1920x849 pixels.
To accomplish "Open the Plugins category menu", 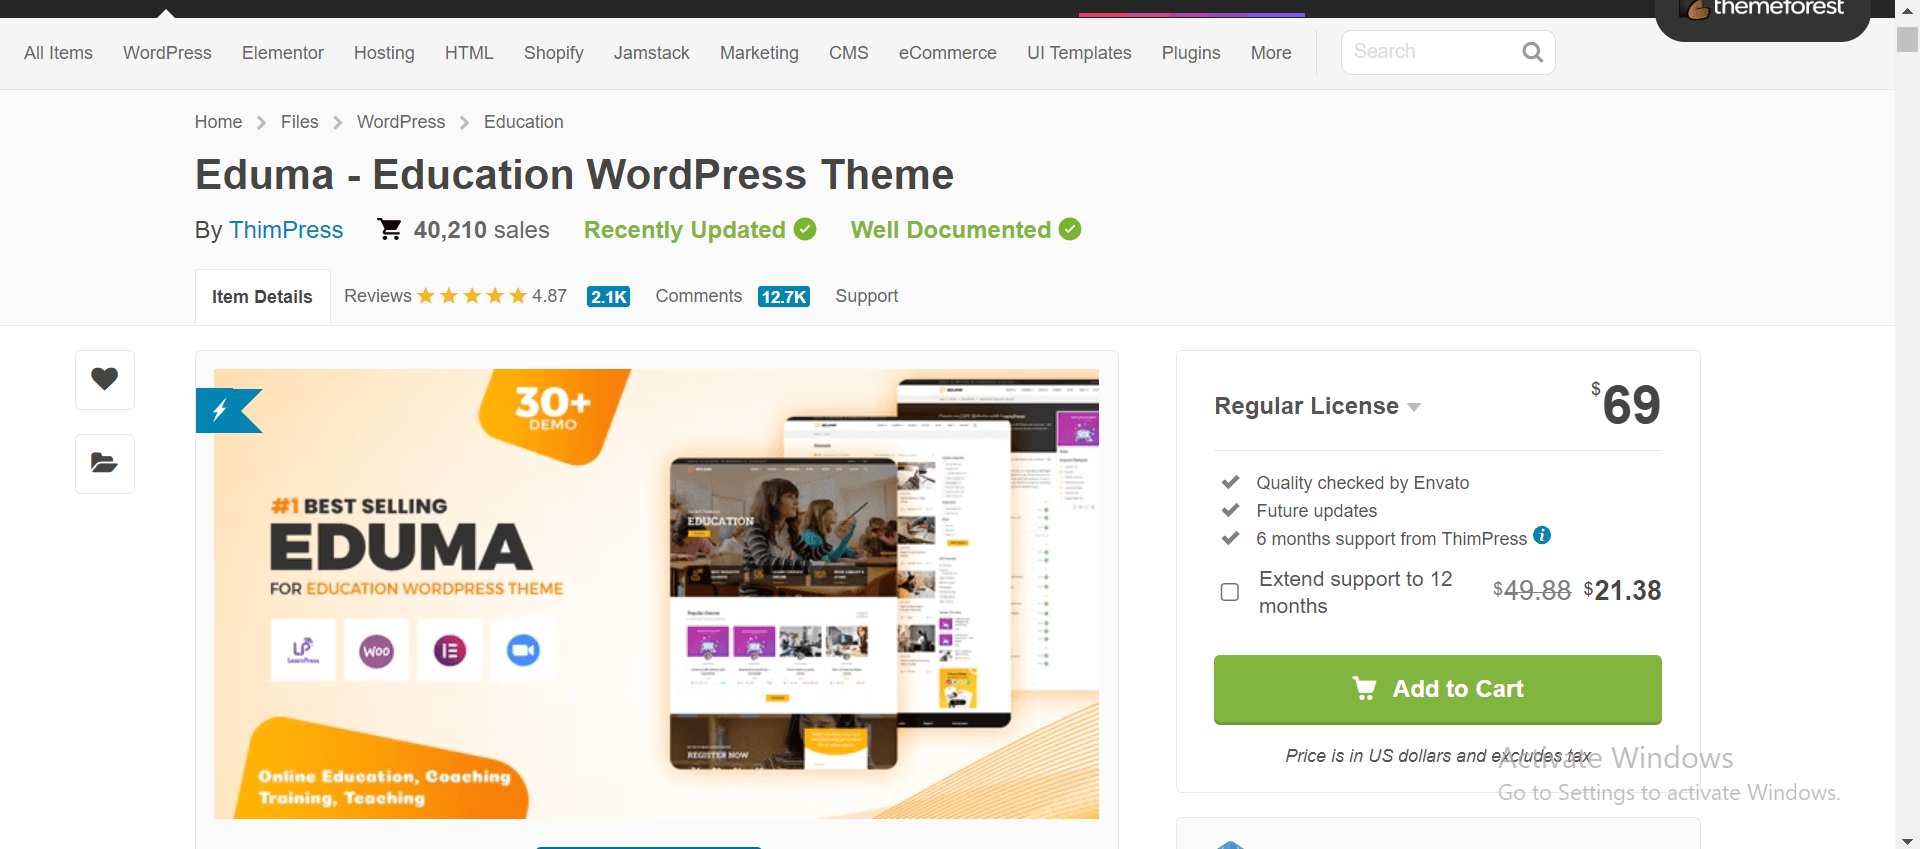I will point(1191,53).
